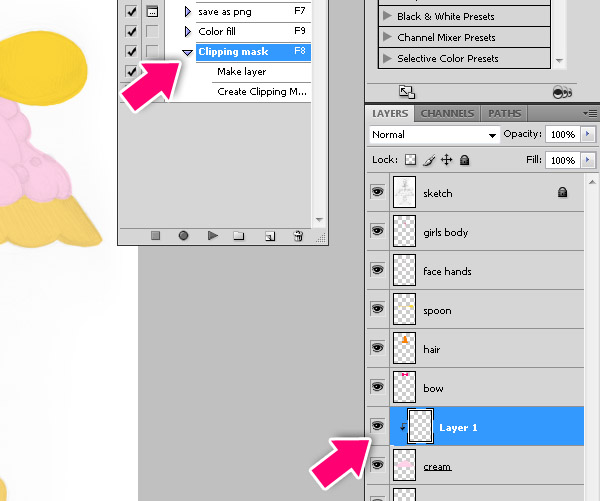Click the create new action icon
The width and height of the screenshot is (600, 501).
pyautogui.click(x=269, y=236)
